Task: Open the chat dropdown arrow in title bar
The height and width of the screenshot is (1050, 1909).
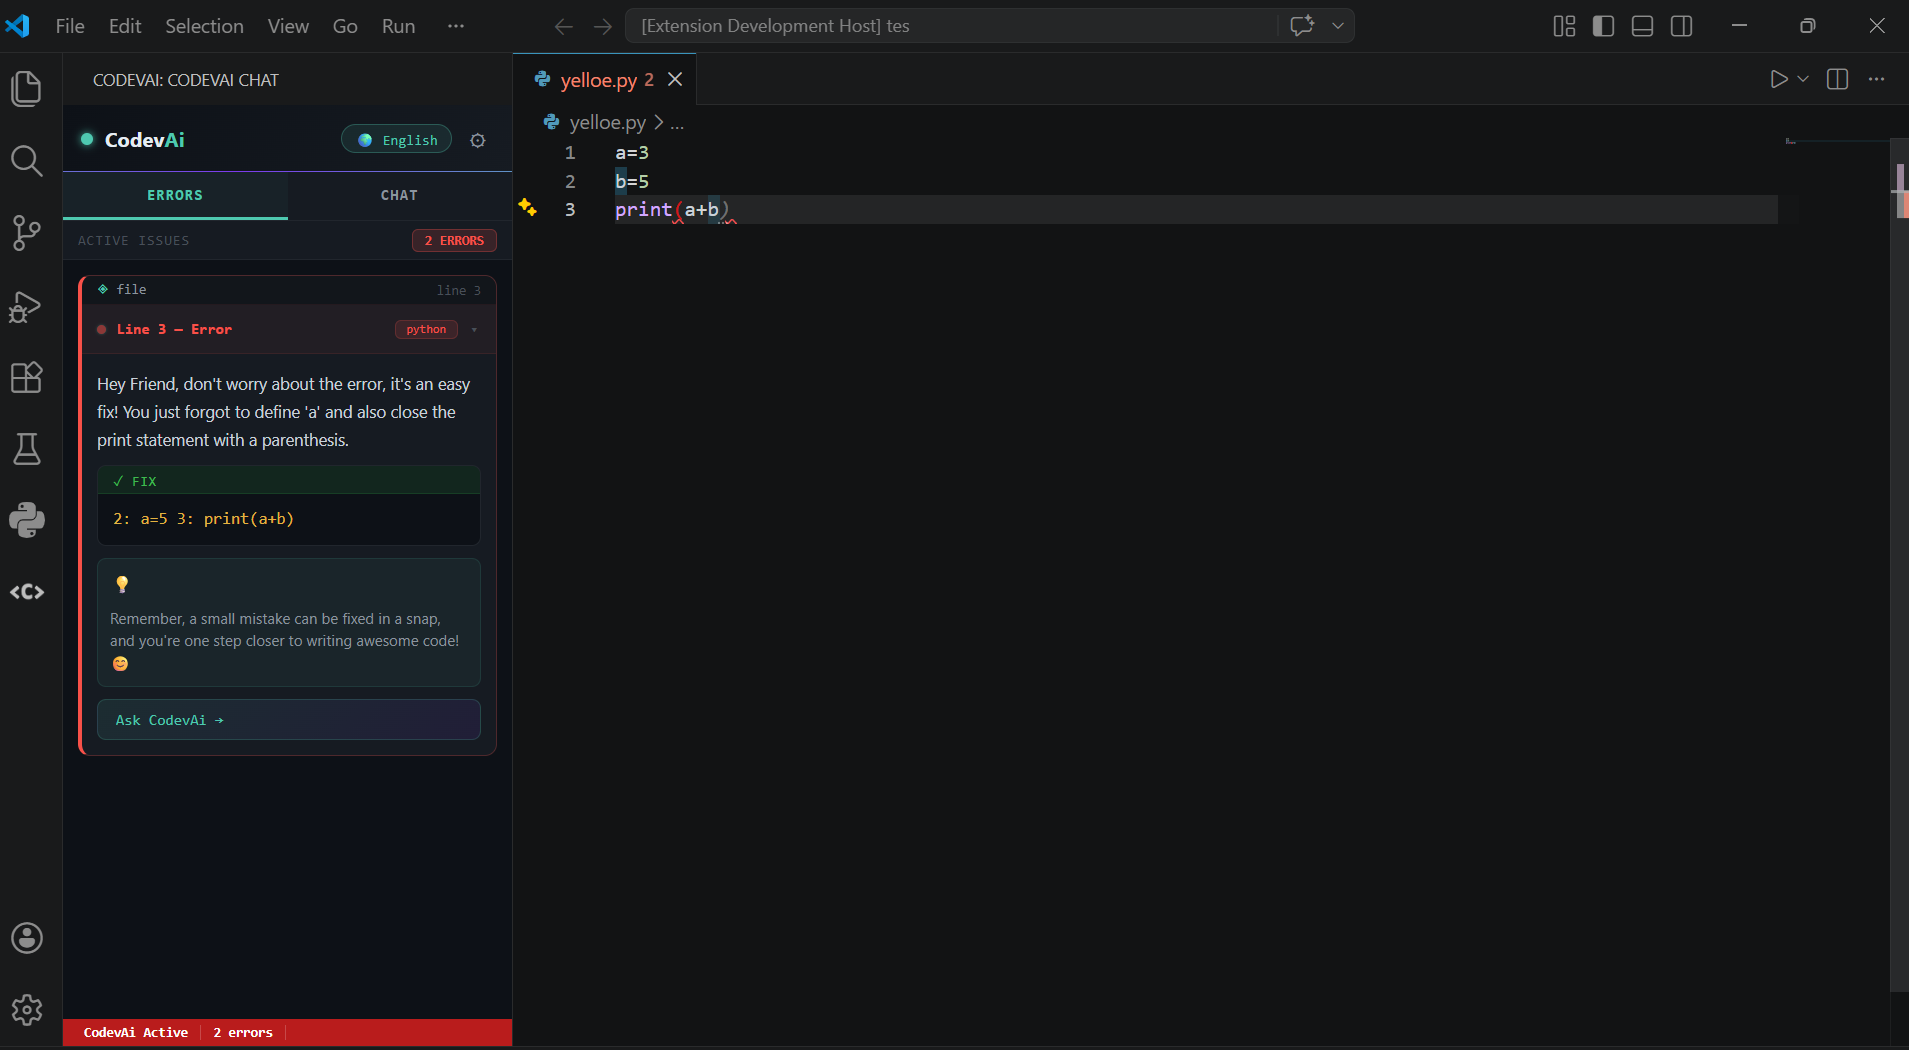Action: pyautogui.click(x=1338, y=26)
